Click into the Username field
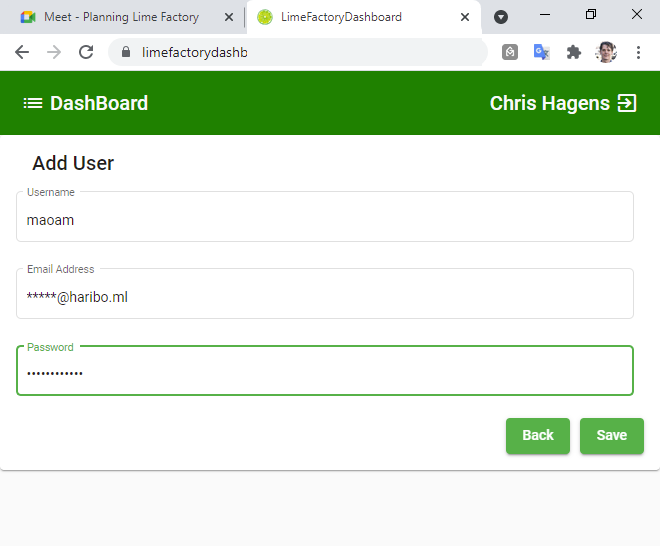The height and width of the screenshot is (546, 660). point(324,220)
